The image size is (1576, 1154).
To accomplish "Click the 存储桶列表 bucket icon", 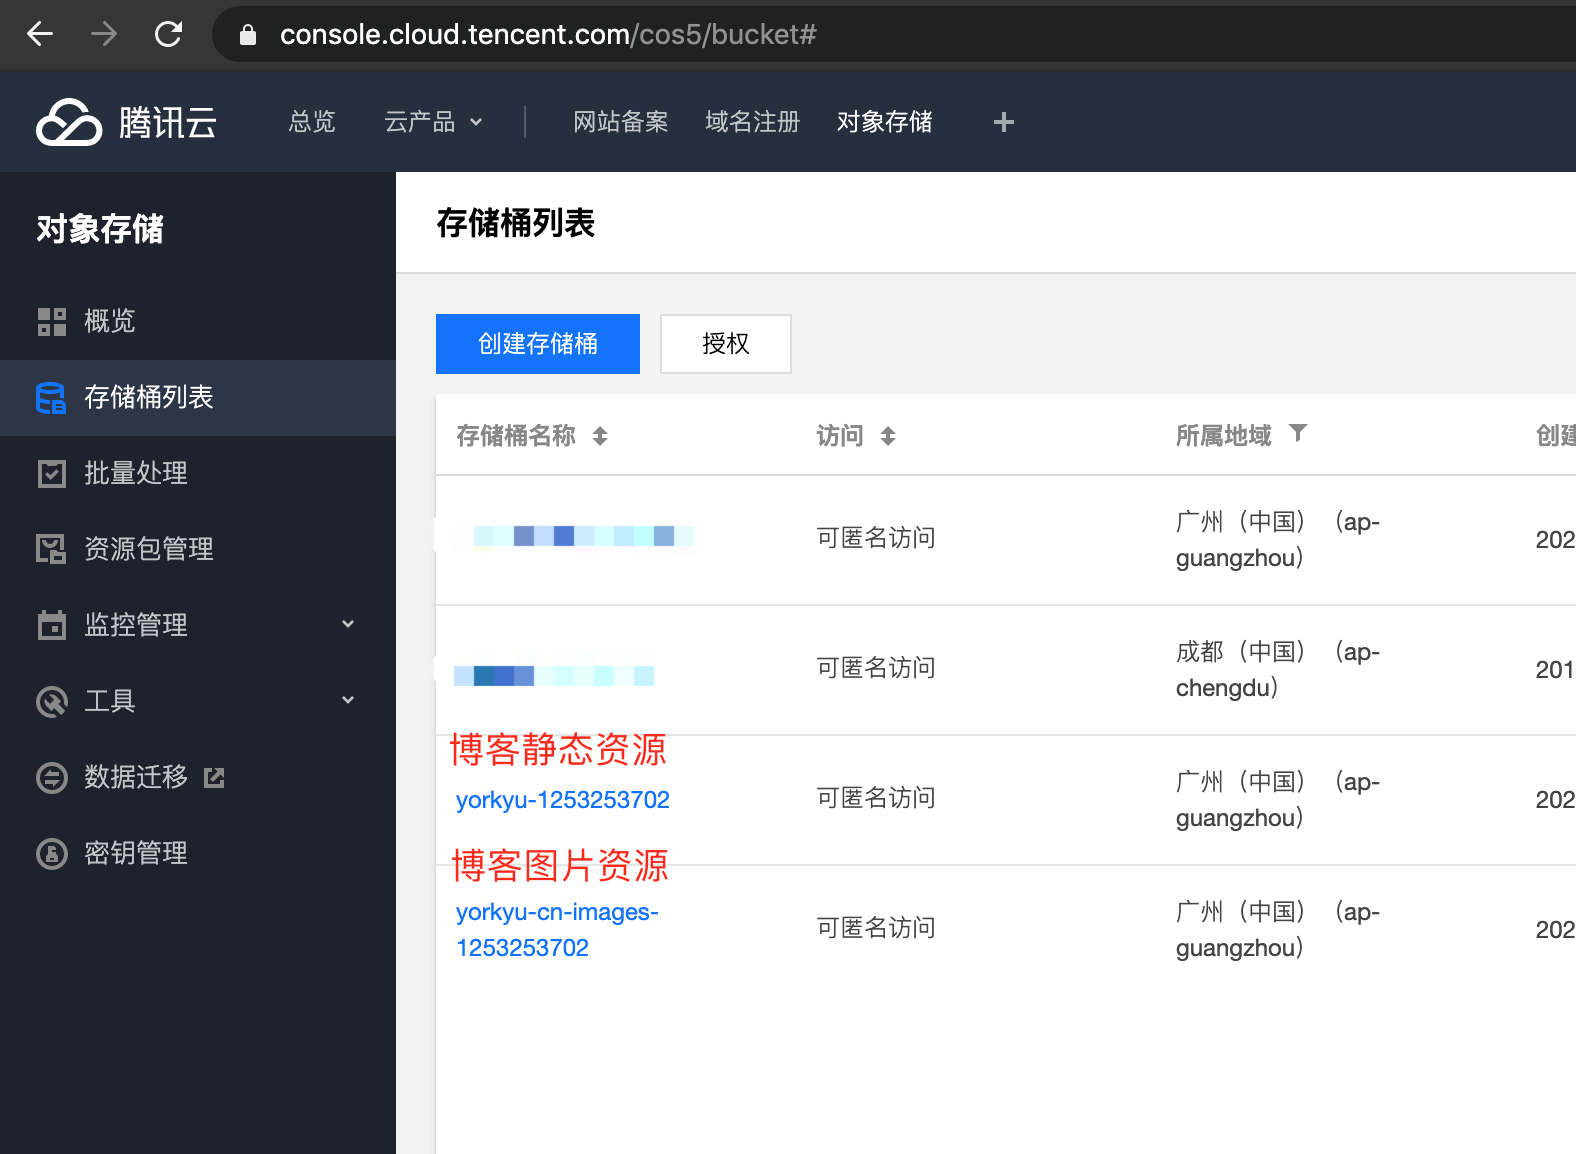I will click(x=51, y=397).
